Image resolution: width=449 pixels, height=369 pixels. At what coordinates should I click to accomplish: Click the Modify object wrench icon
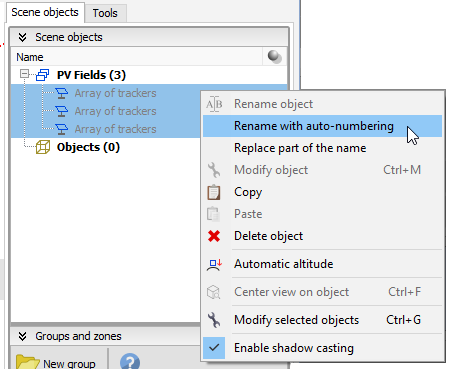click(x=214, y=170)
